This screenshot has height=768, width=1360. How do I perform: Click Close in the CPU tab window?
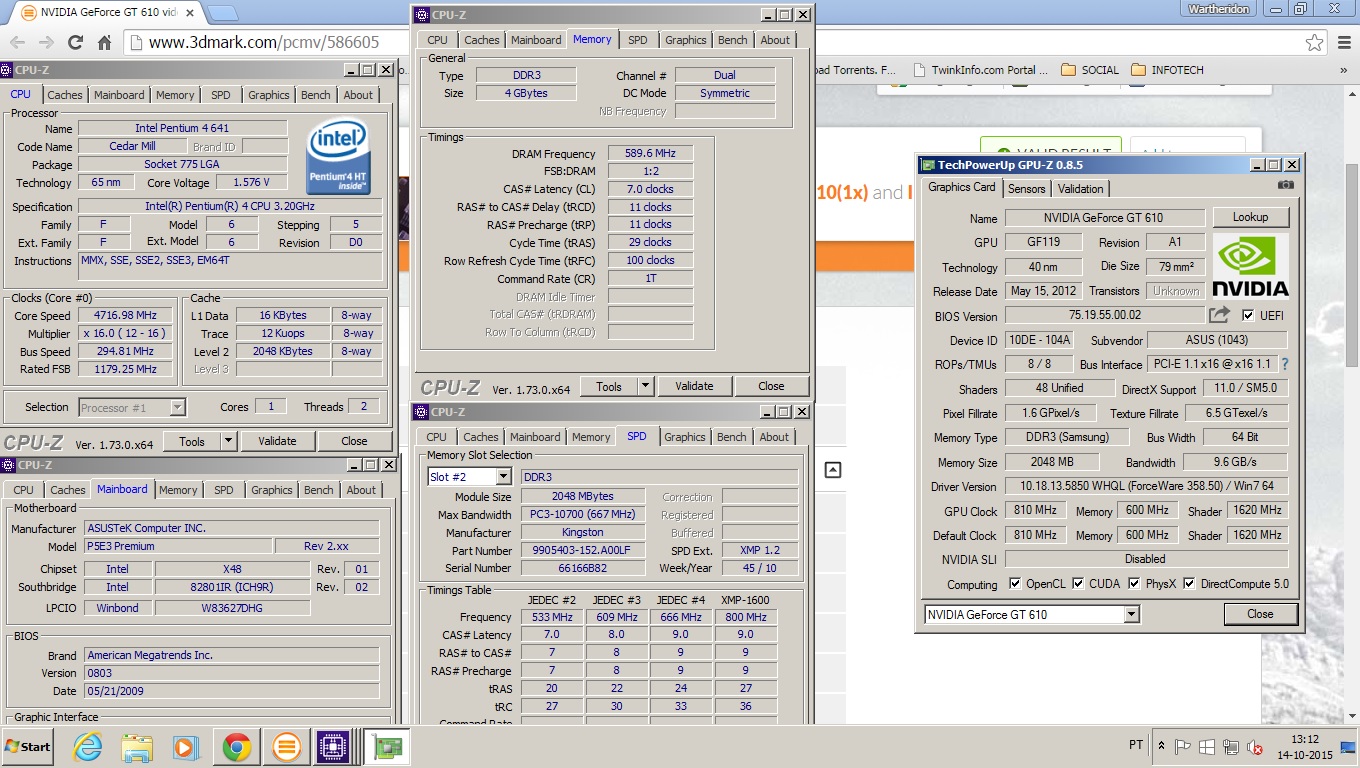[x=354, y=441]
